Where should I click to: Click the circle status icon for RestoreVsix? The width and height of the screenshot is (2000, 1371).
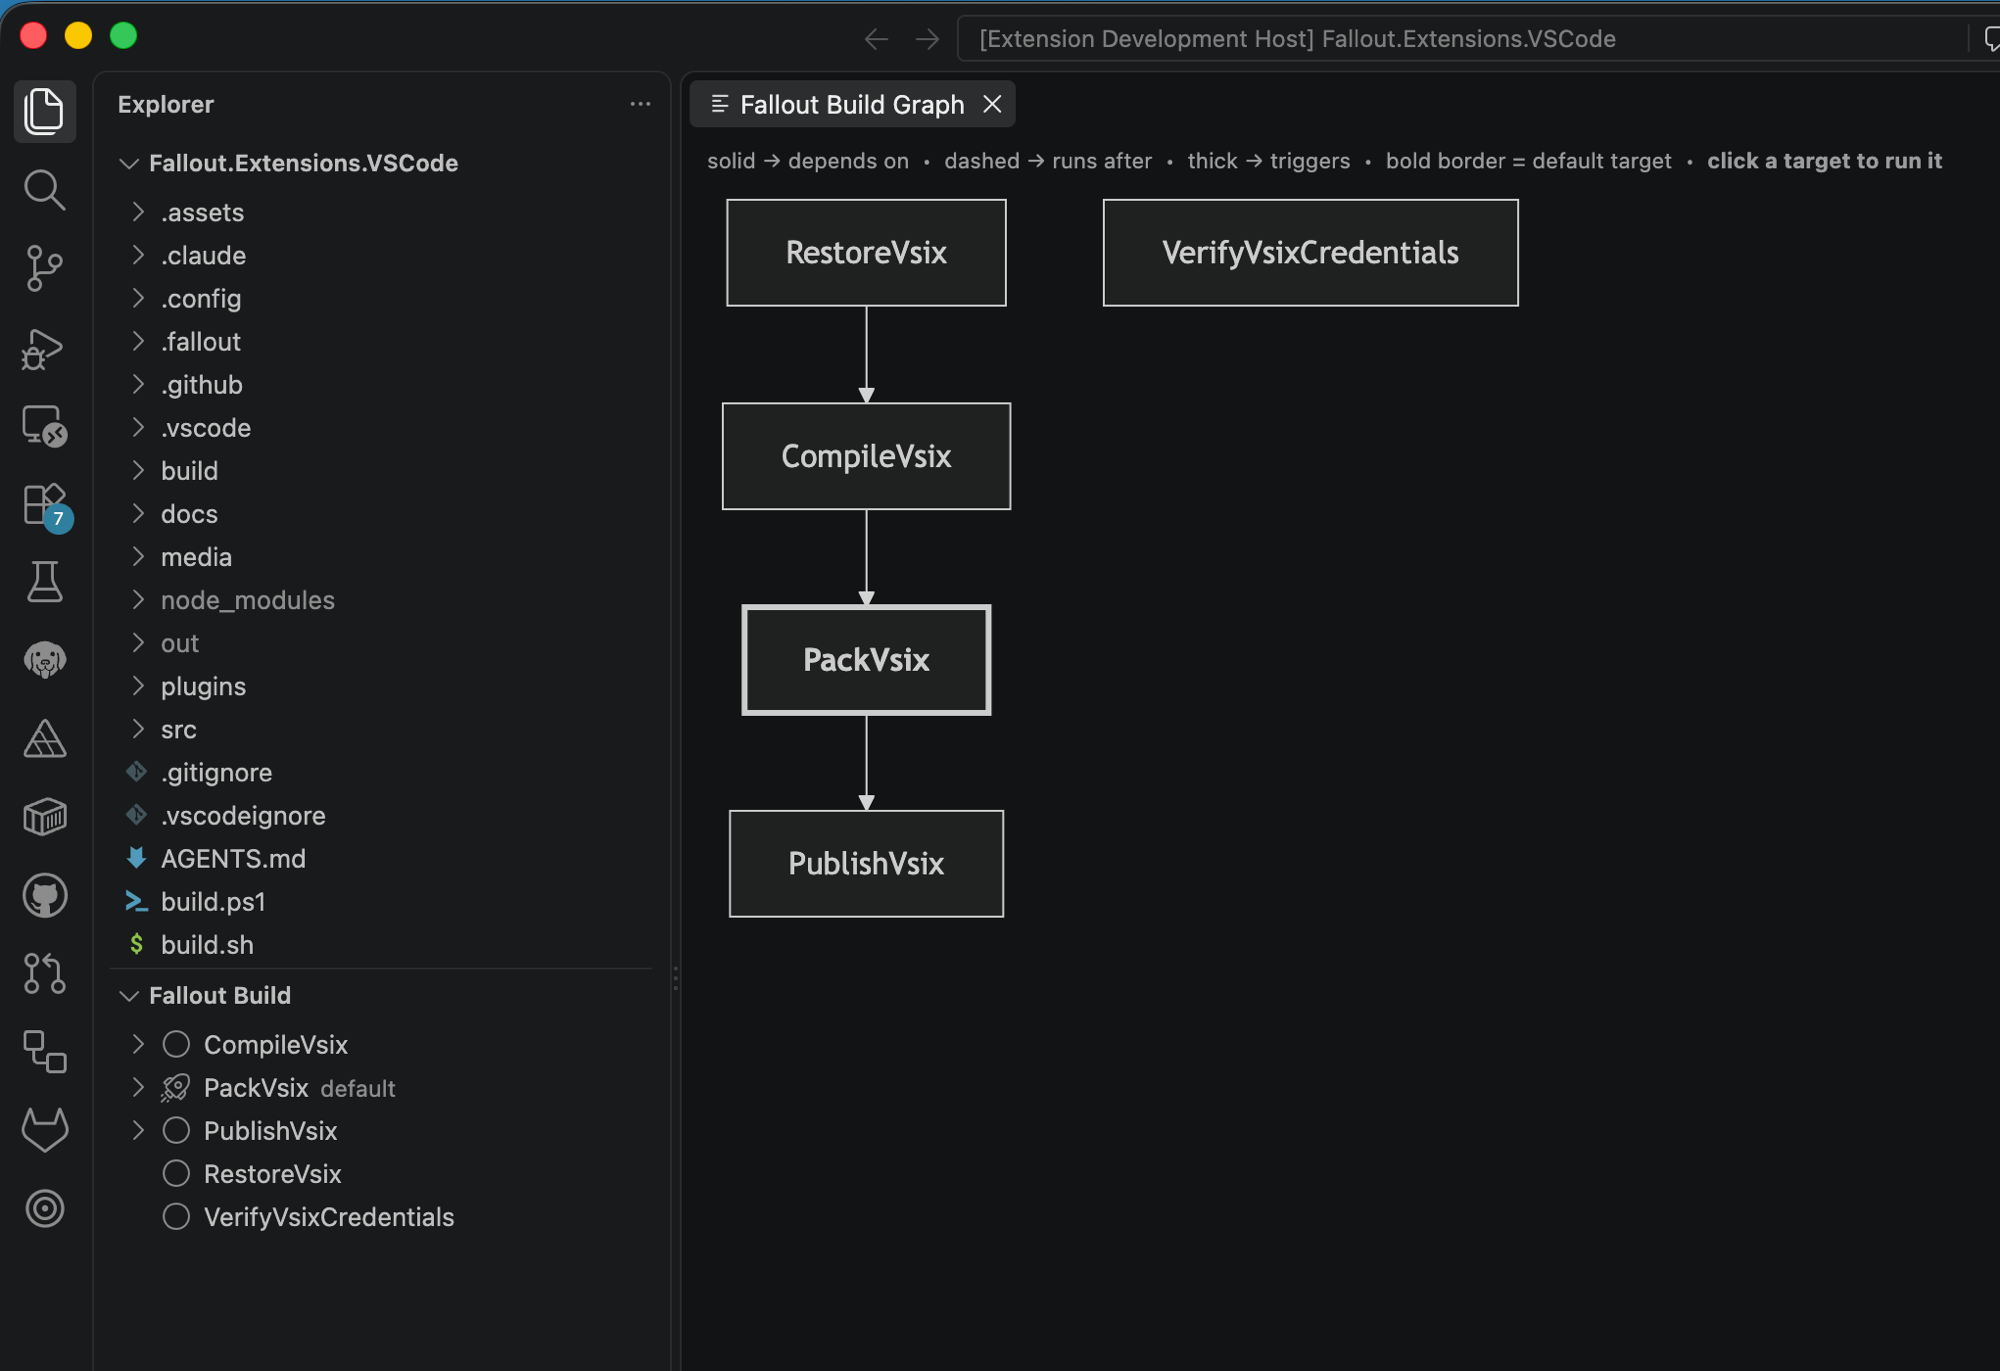click(176, 1174)
